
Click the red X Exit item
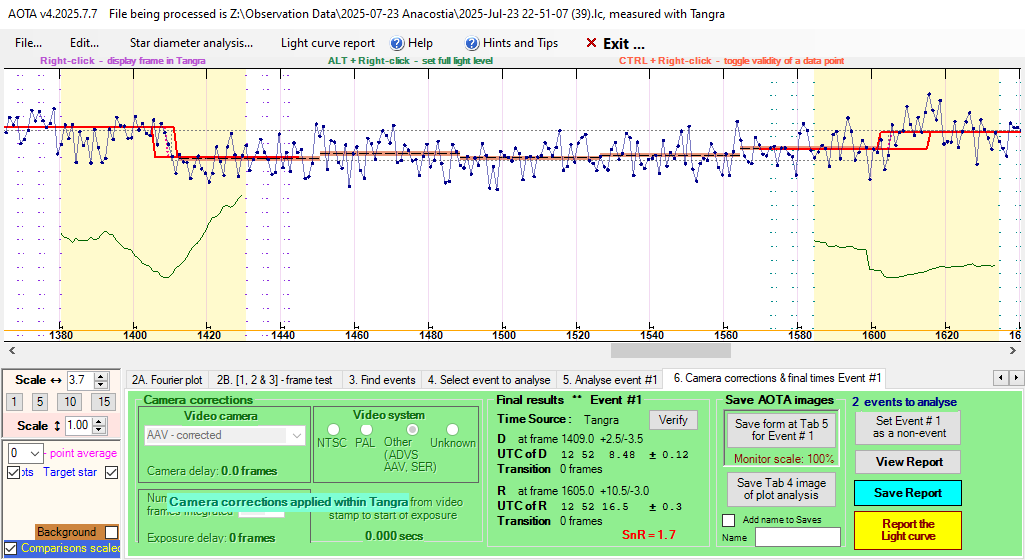coord(615,44)
